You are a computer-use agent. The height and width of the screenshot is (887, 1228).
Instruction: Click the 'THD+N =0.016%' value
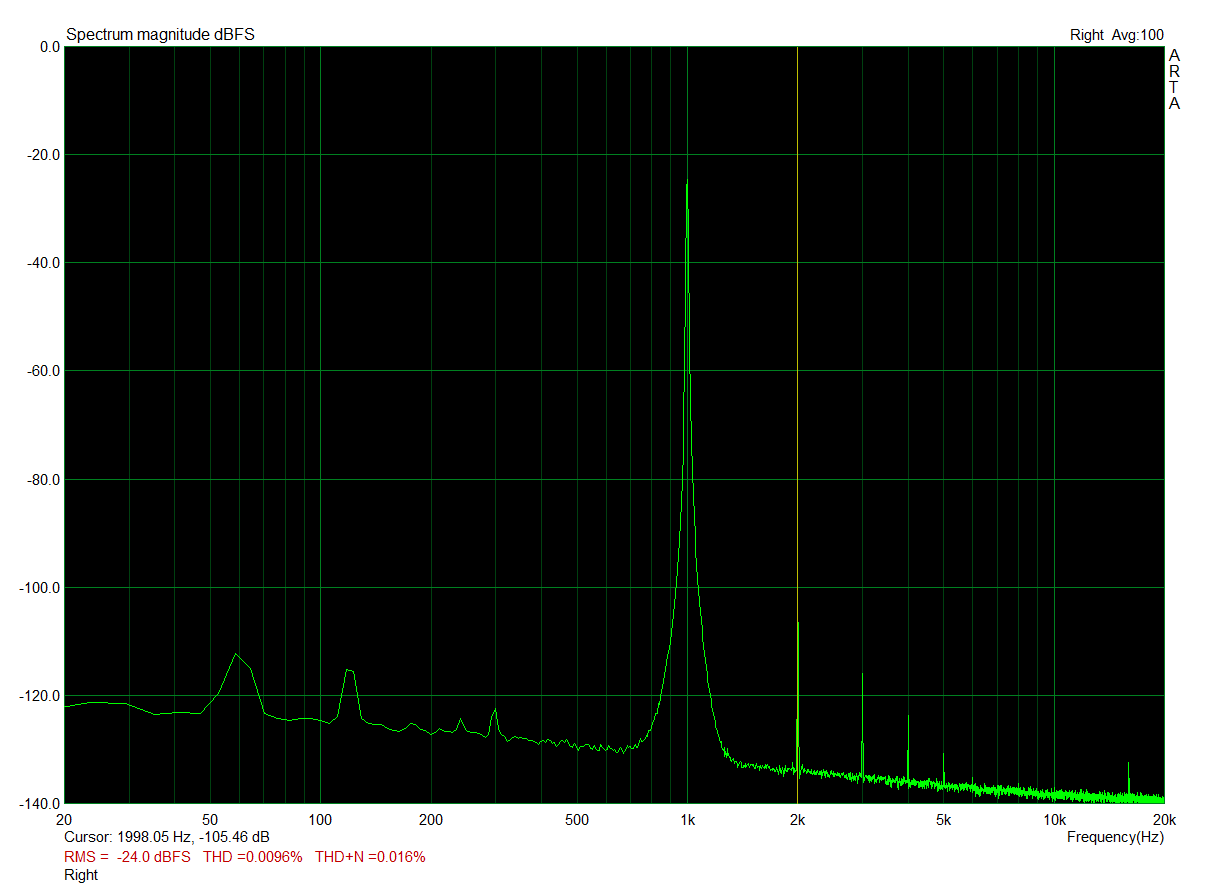coord(370,857)
